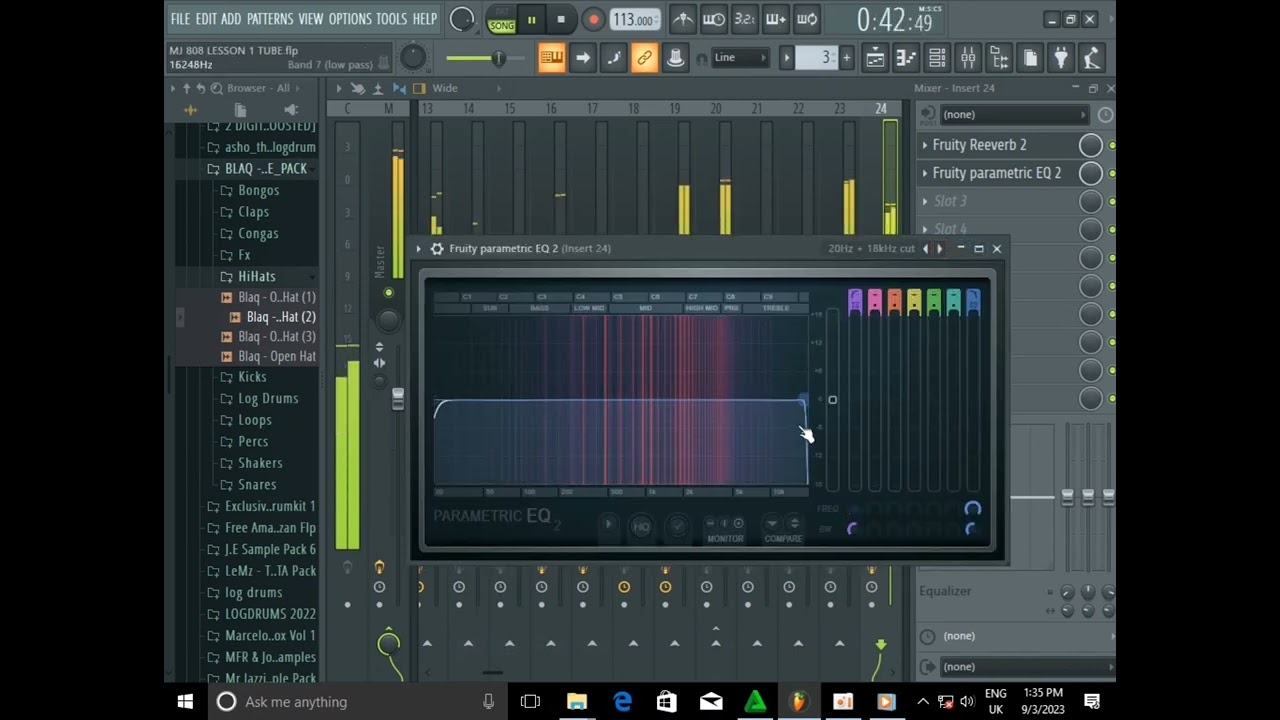Viewport: 1280px width, 720px height.
Task: Open the Piano roll window icon
Action: (906, 58)
